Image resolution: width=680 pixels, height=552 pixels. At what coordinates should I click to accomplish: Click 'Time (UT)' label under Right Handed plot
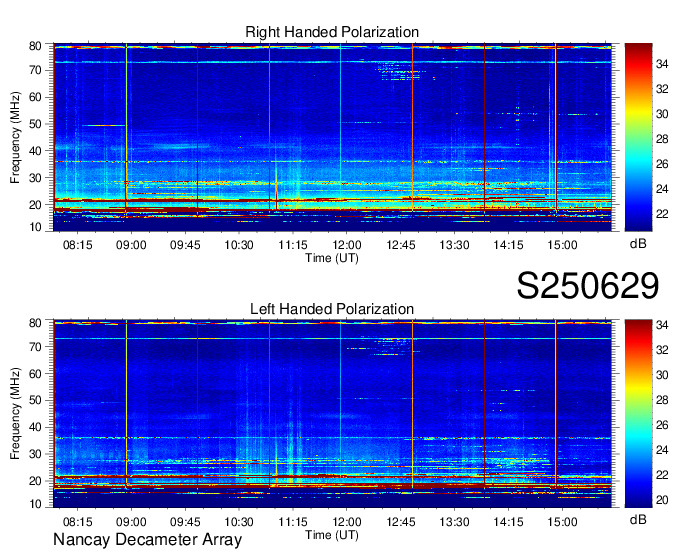click(332, 258)
